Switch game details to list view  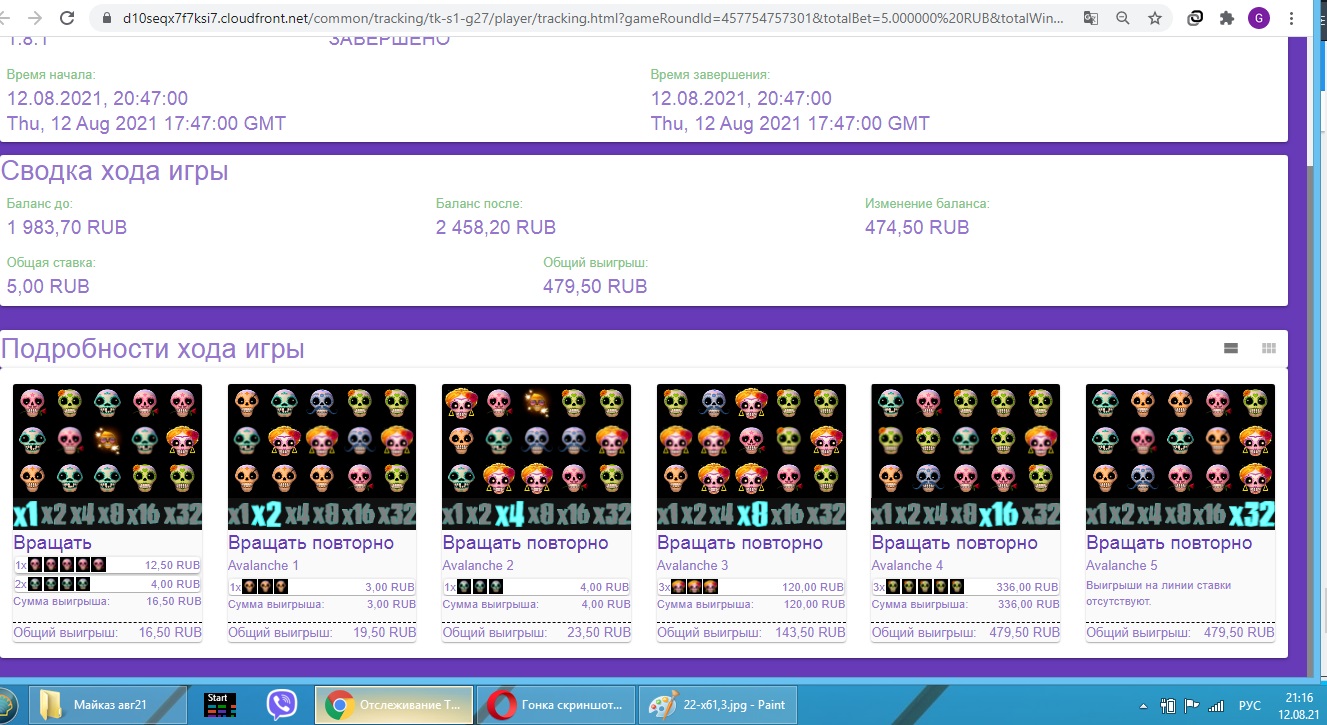[x=1231, y=348]
